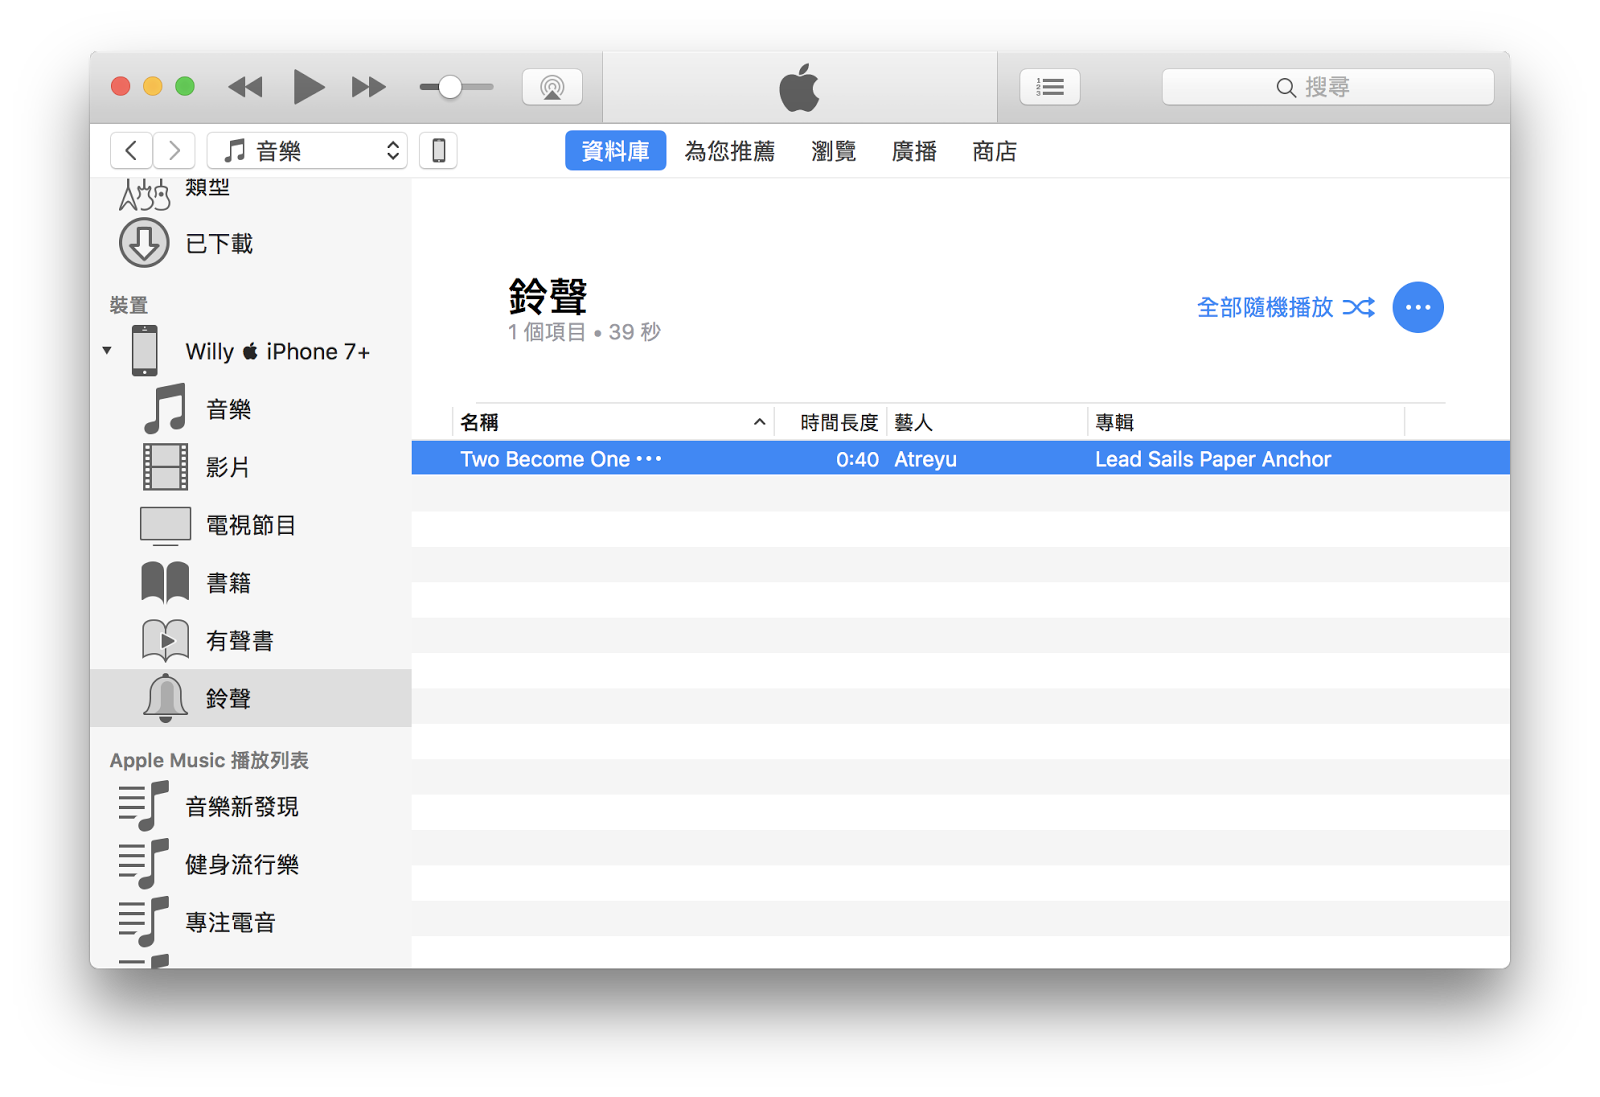Click the 1 個項目 • 39 秒 summary text
Image resolution: width=1600 pixels, height=1097 pixels.
584,332
